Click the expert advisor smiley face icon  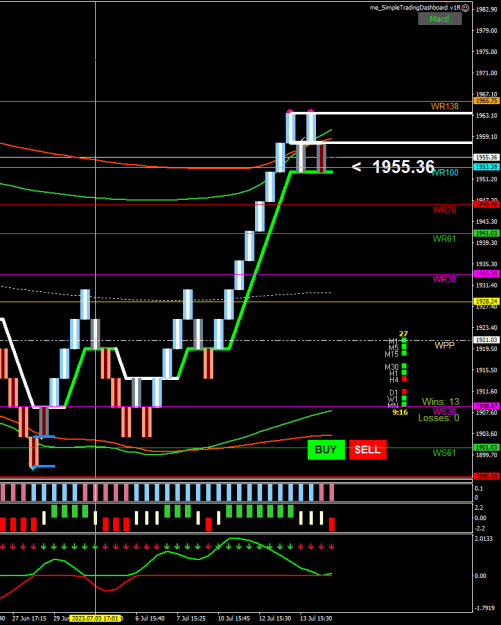pyautogui.click(x=465, y=8)
